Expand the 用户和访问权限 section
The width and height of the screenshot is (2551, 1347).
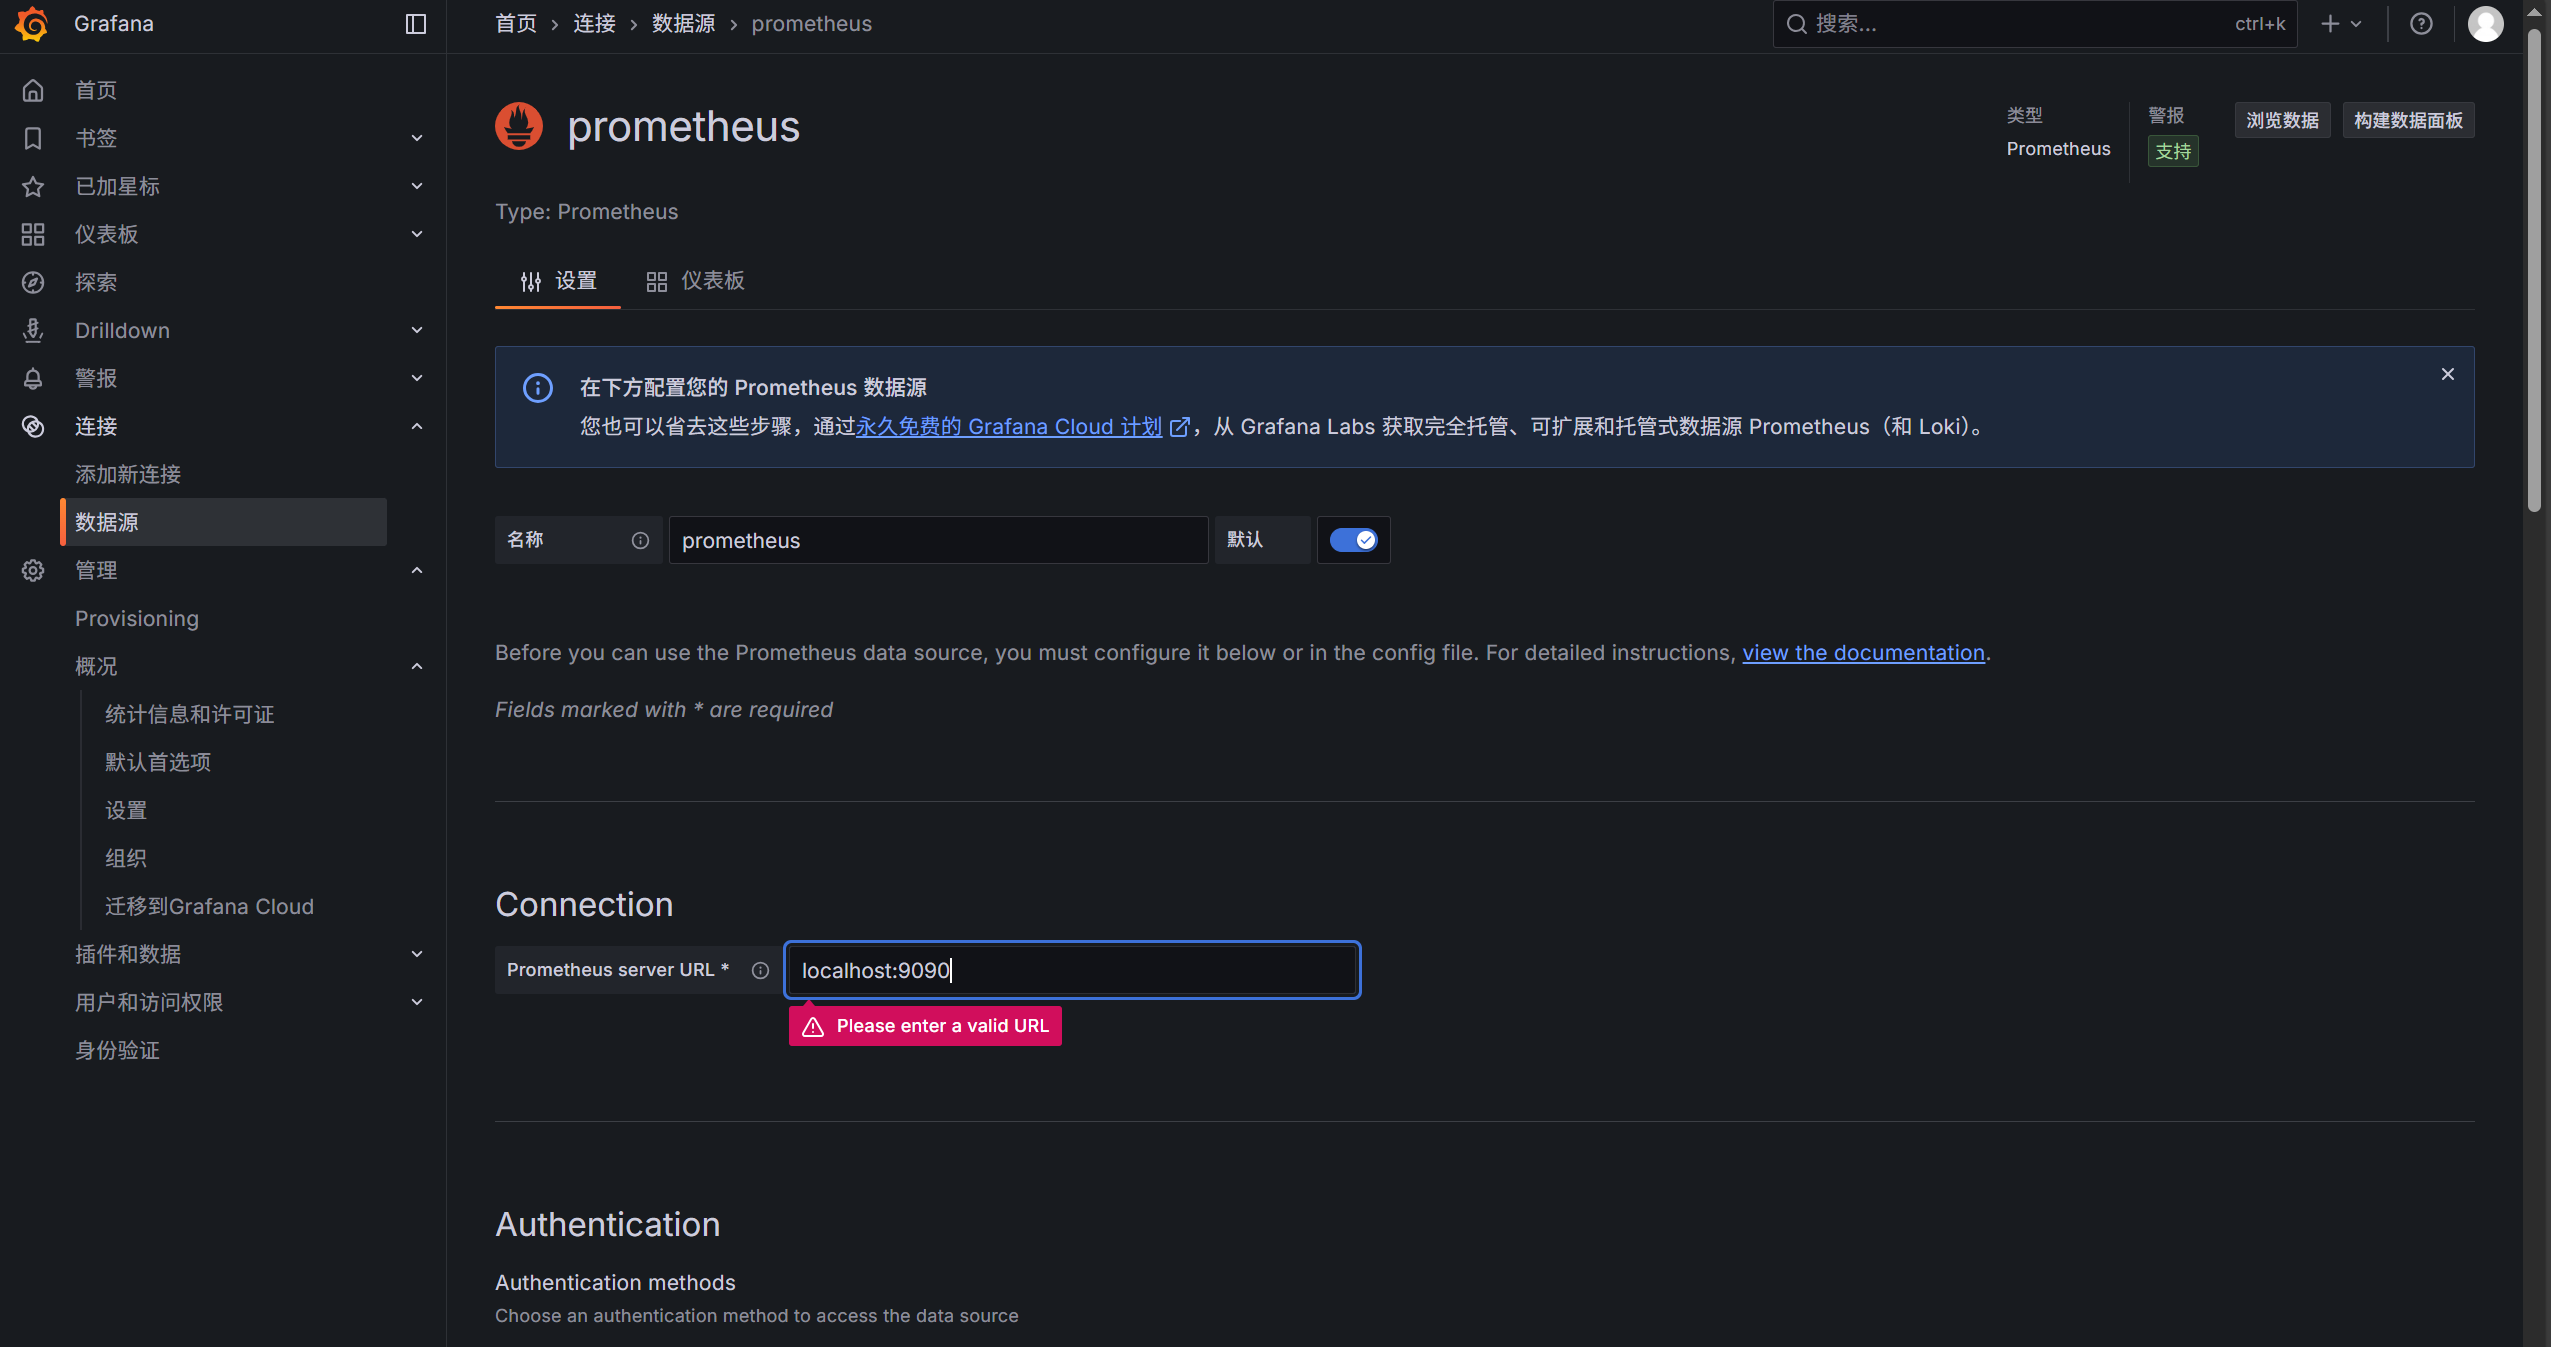coord(417,1002)
